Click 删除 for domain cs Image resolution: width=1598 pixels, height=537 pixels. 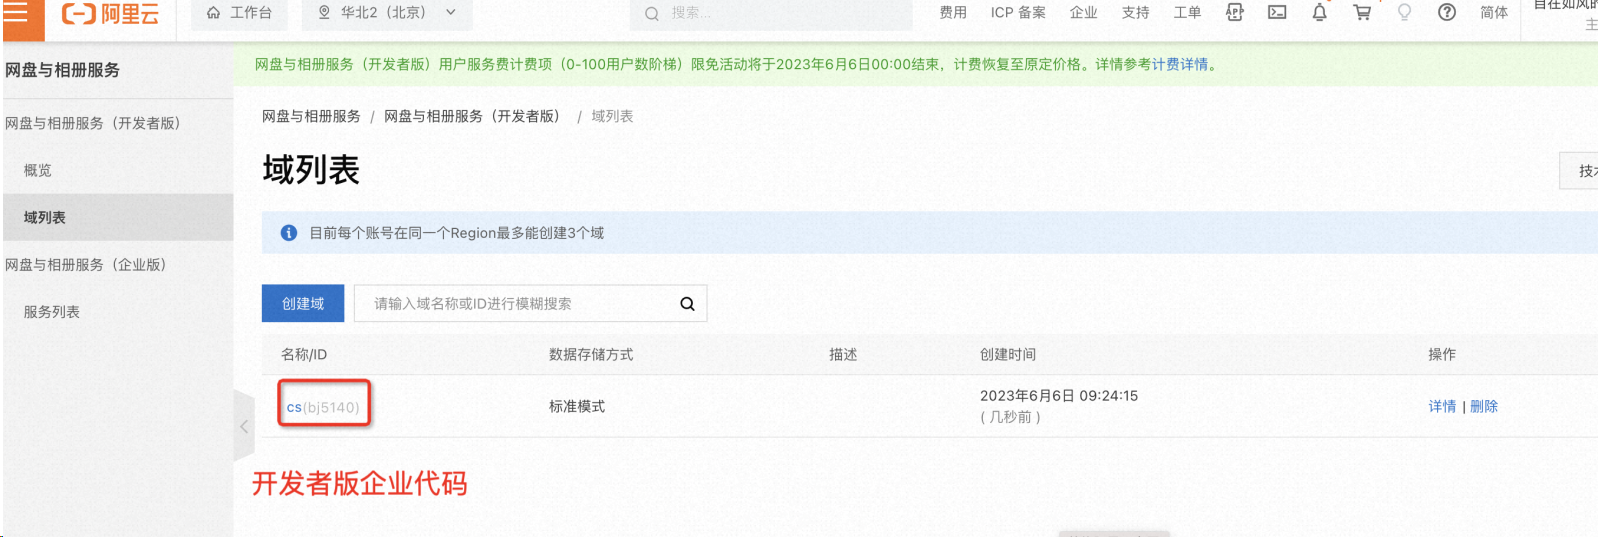(1484, 406)
